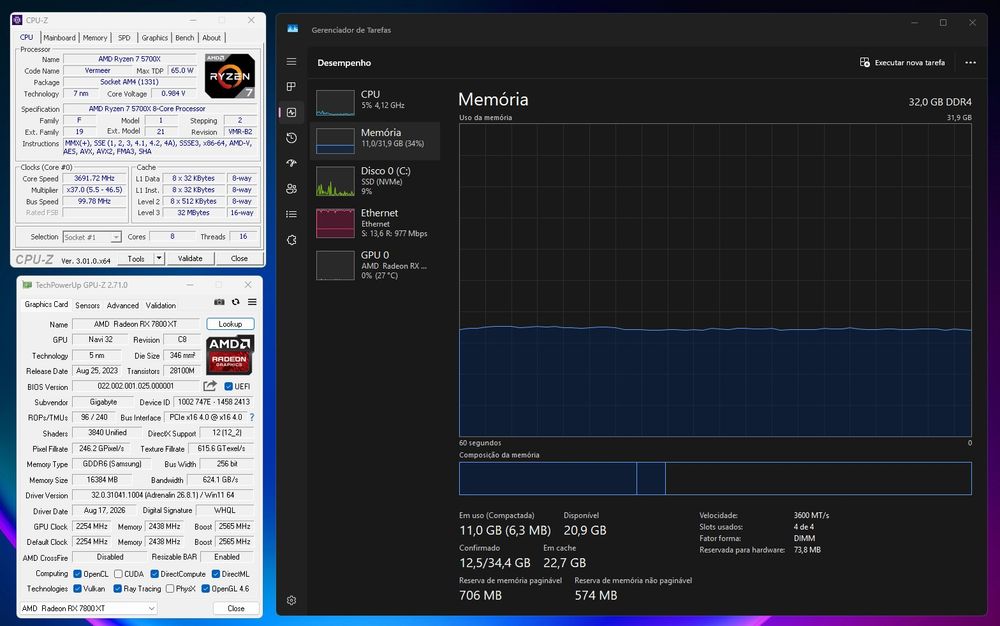Click the Task Manager app icon in title bar
The height and width of the screenshot is (626, 1000).
[x=293, y=29]
